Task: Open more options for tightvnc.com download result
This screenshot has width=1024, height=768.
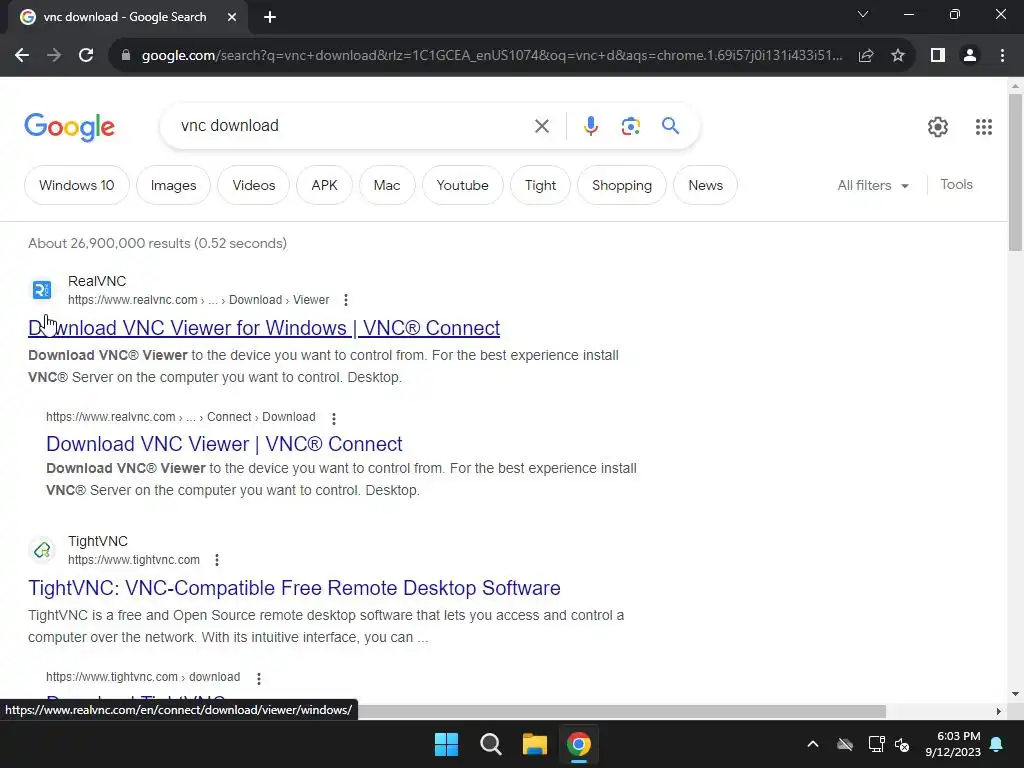Action: pos(259,679)
